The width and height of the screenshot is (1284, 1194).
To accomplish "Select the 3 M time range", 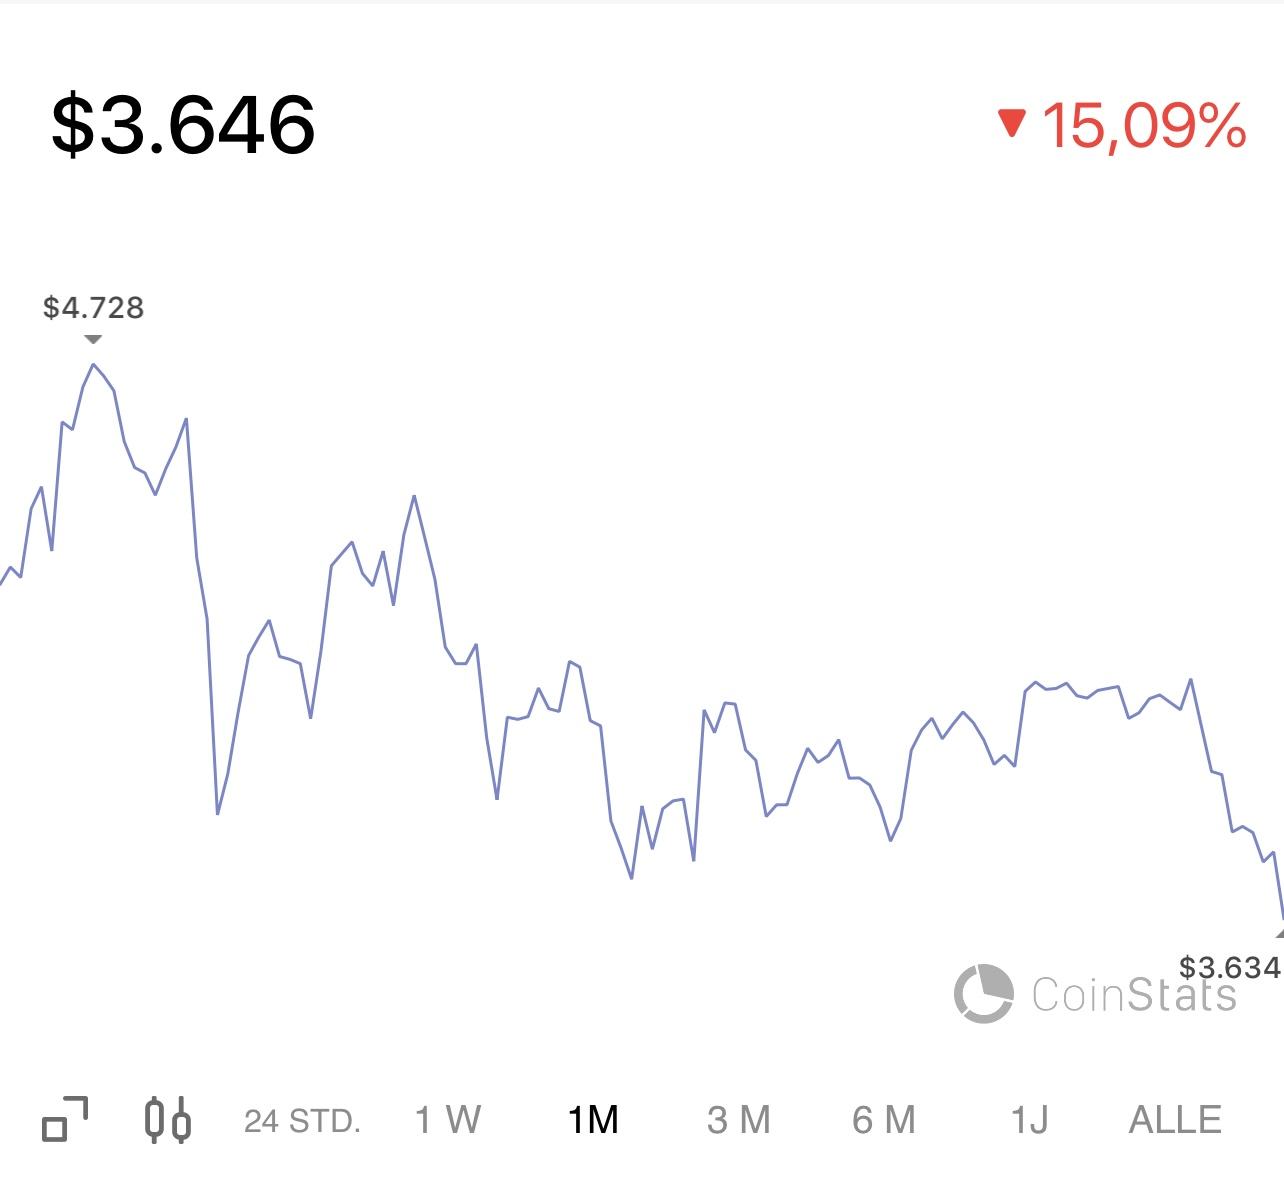I will pyautogui.click(x=739, y=1120).
